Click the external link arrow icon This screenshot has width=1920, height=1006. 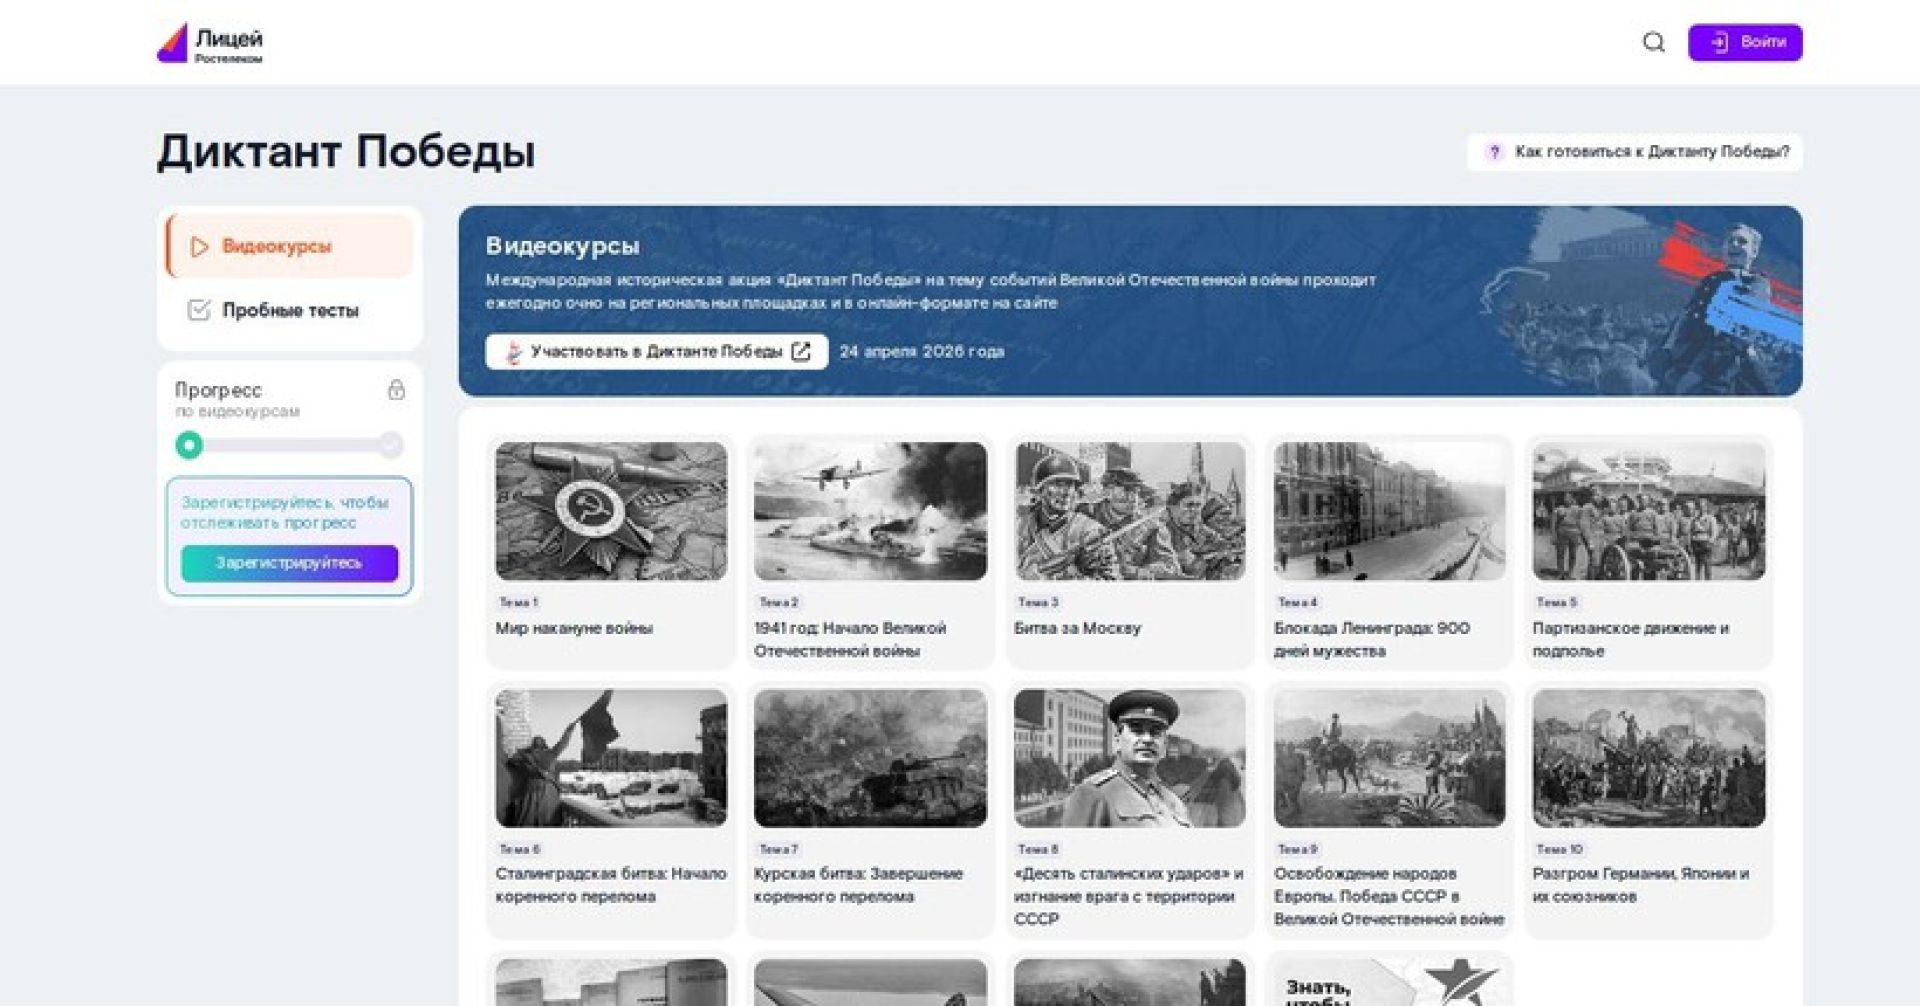pyautogui.click(x=801, y=352)
